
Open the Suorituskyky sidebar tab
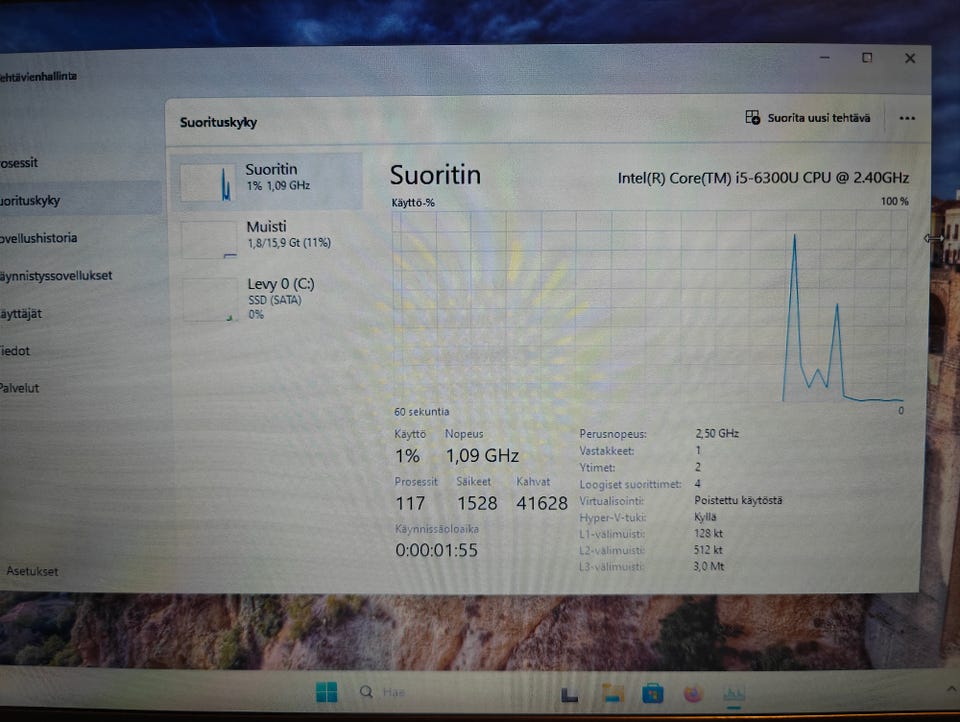pos(80,200)
